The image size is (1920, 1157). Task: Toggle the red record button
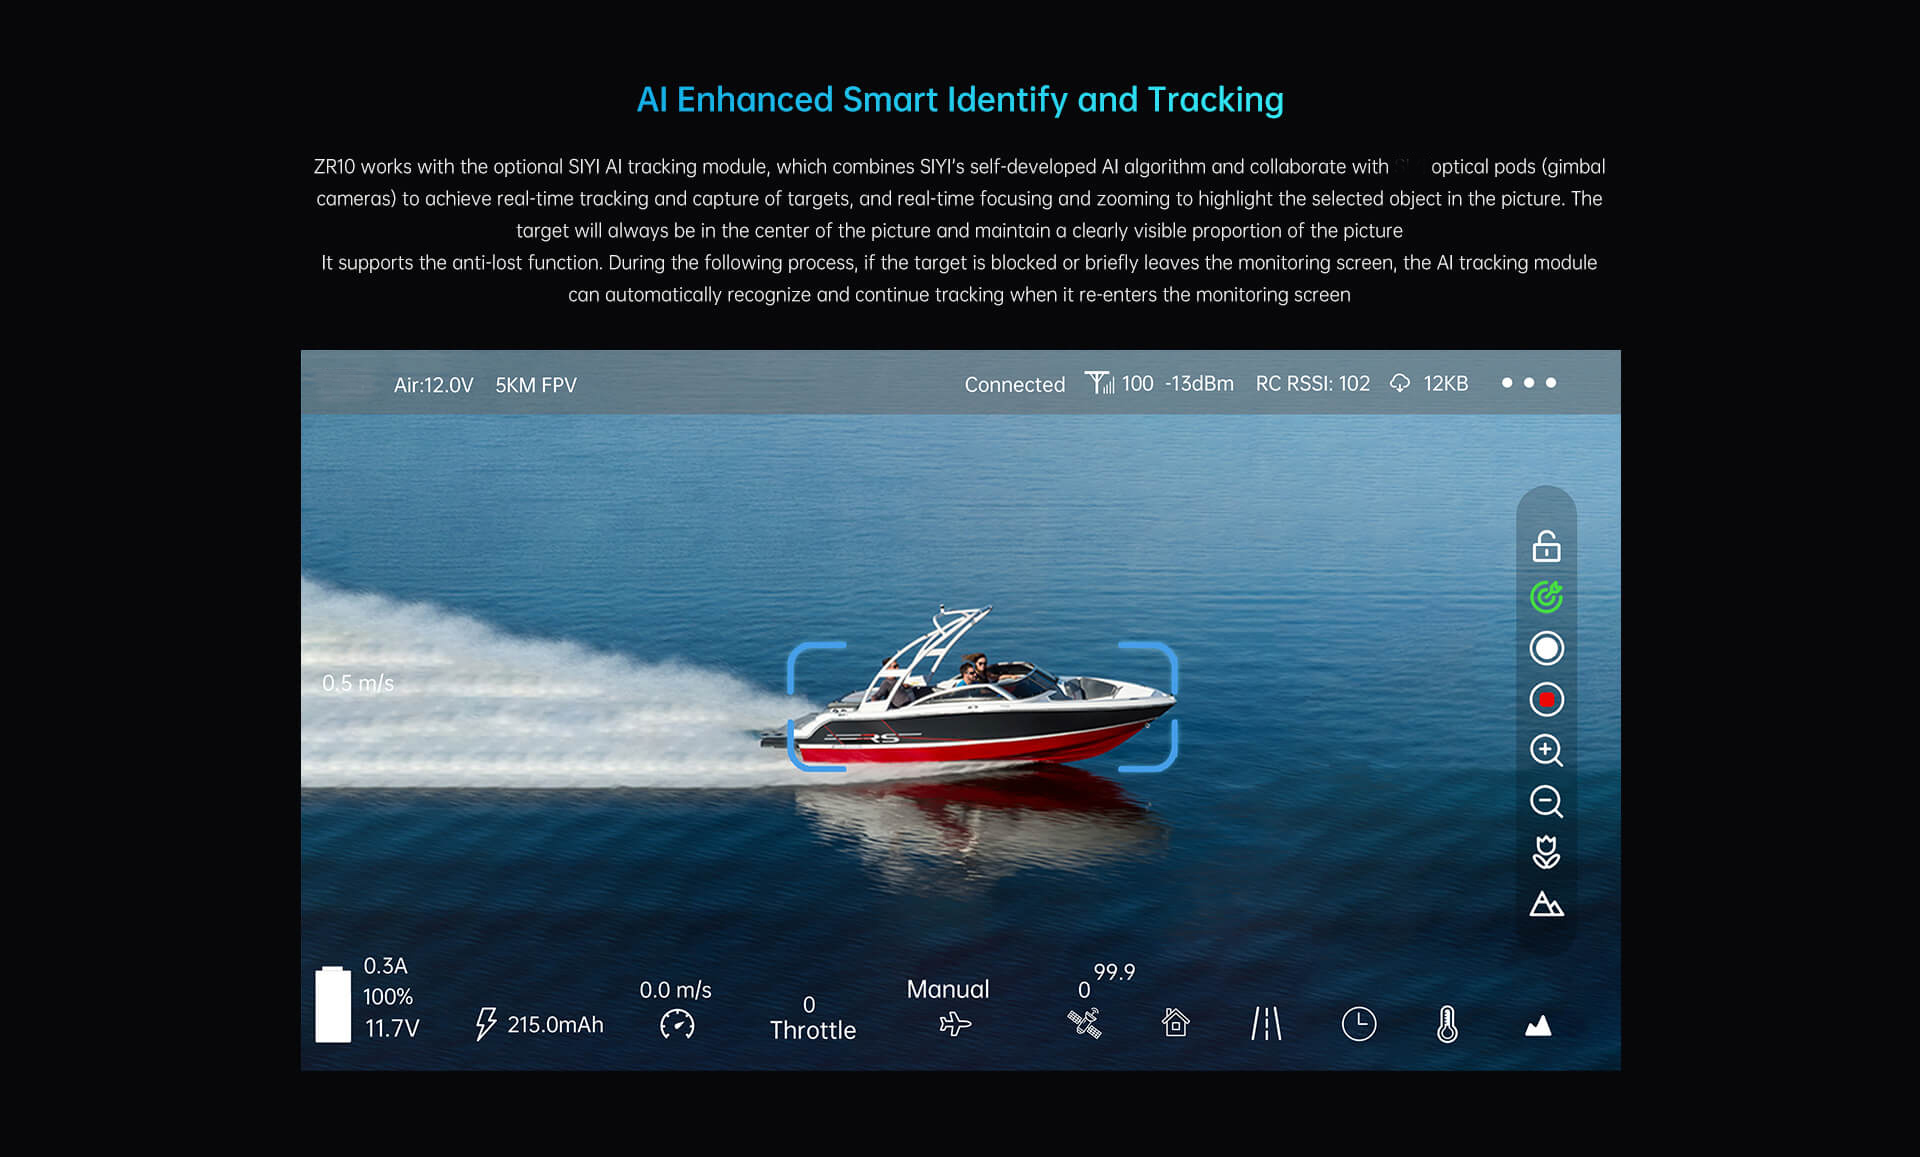click(x=1546, y=698)
